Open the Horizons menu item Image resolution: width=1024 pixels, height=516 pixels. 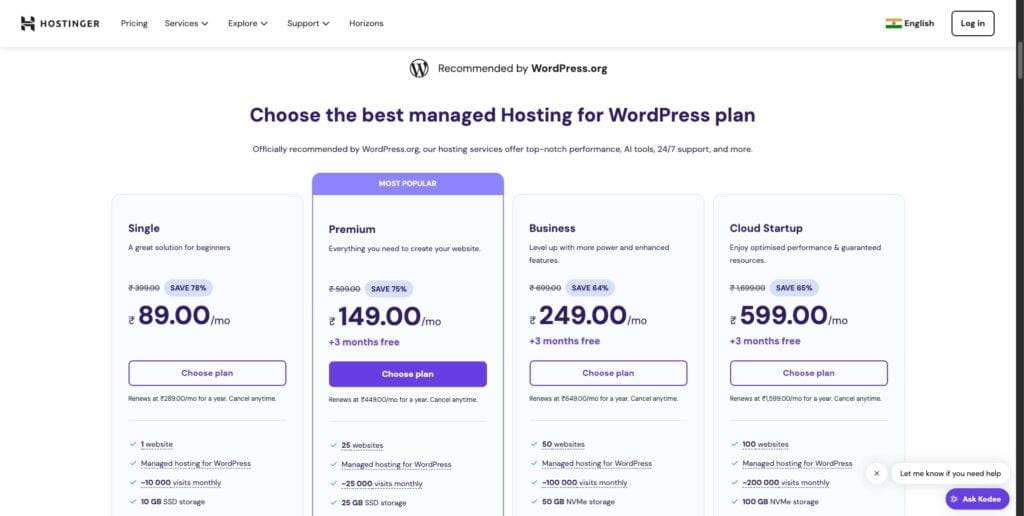(366, 23)
